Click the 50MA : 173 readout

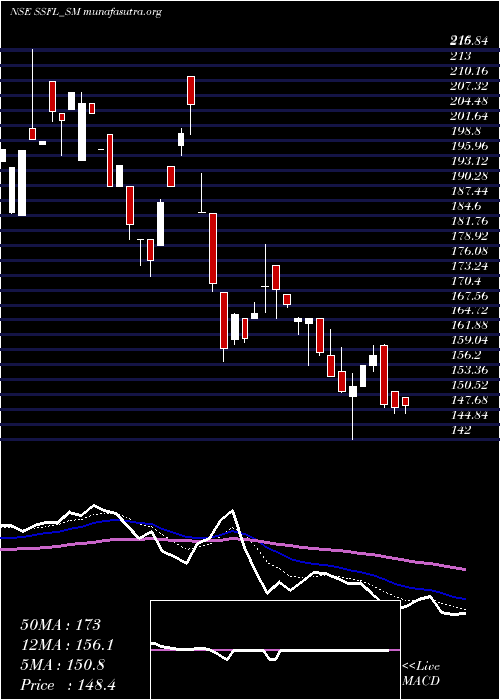61,625
